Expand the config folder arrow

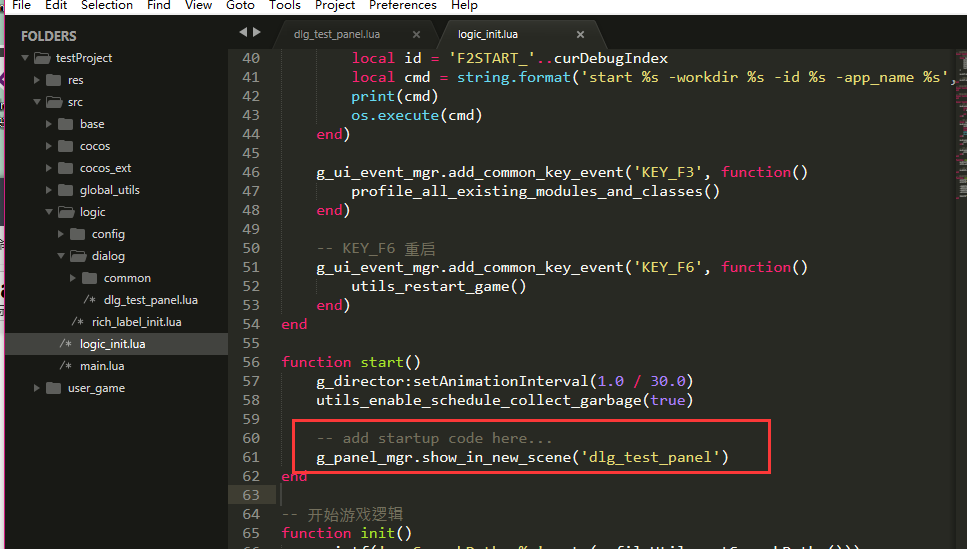(x=60, y=234)
